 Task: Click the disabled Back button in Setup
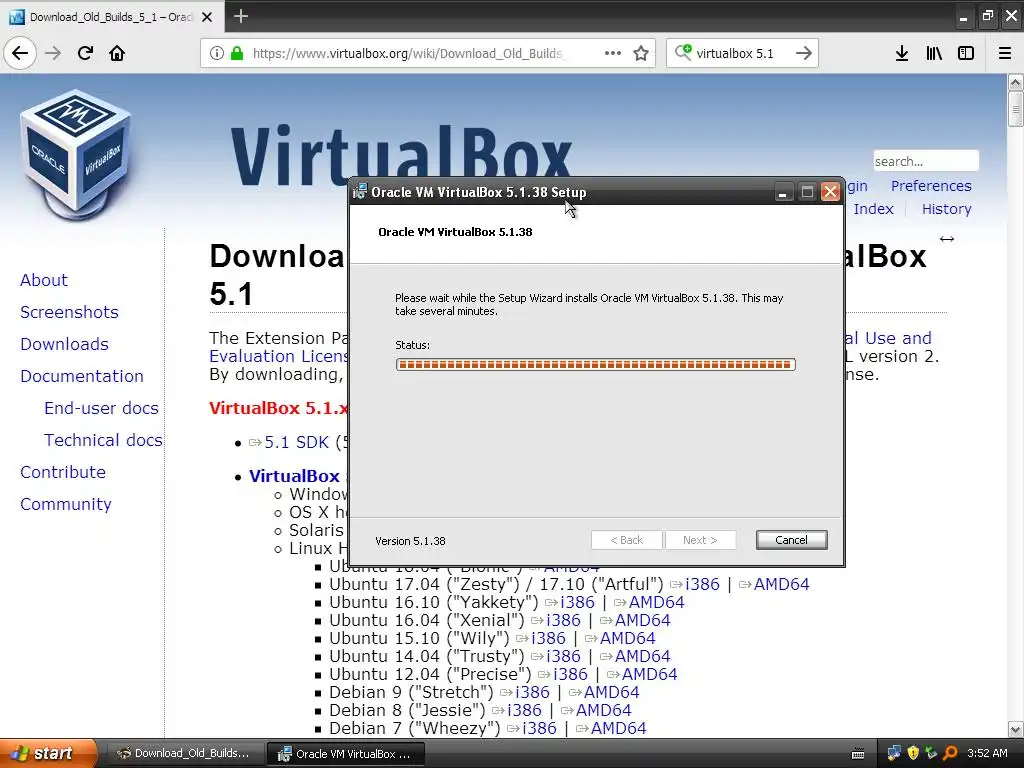626,540
